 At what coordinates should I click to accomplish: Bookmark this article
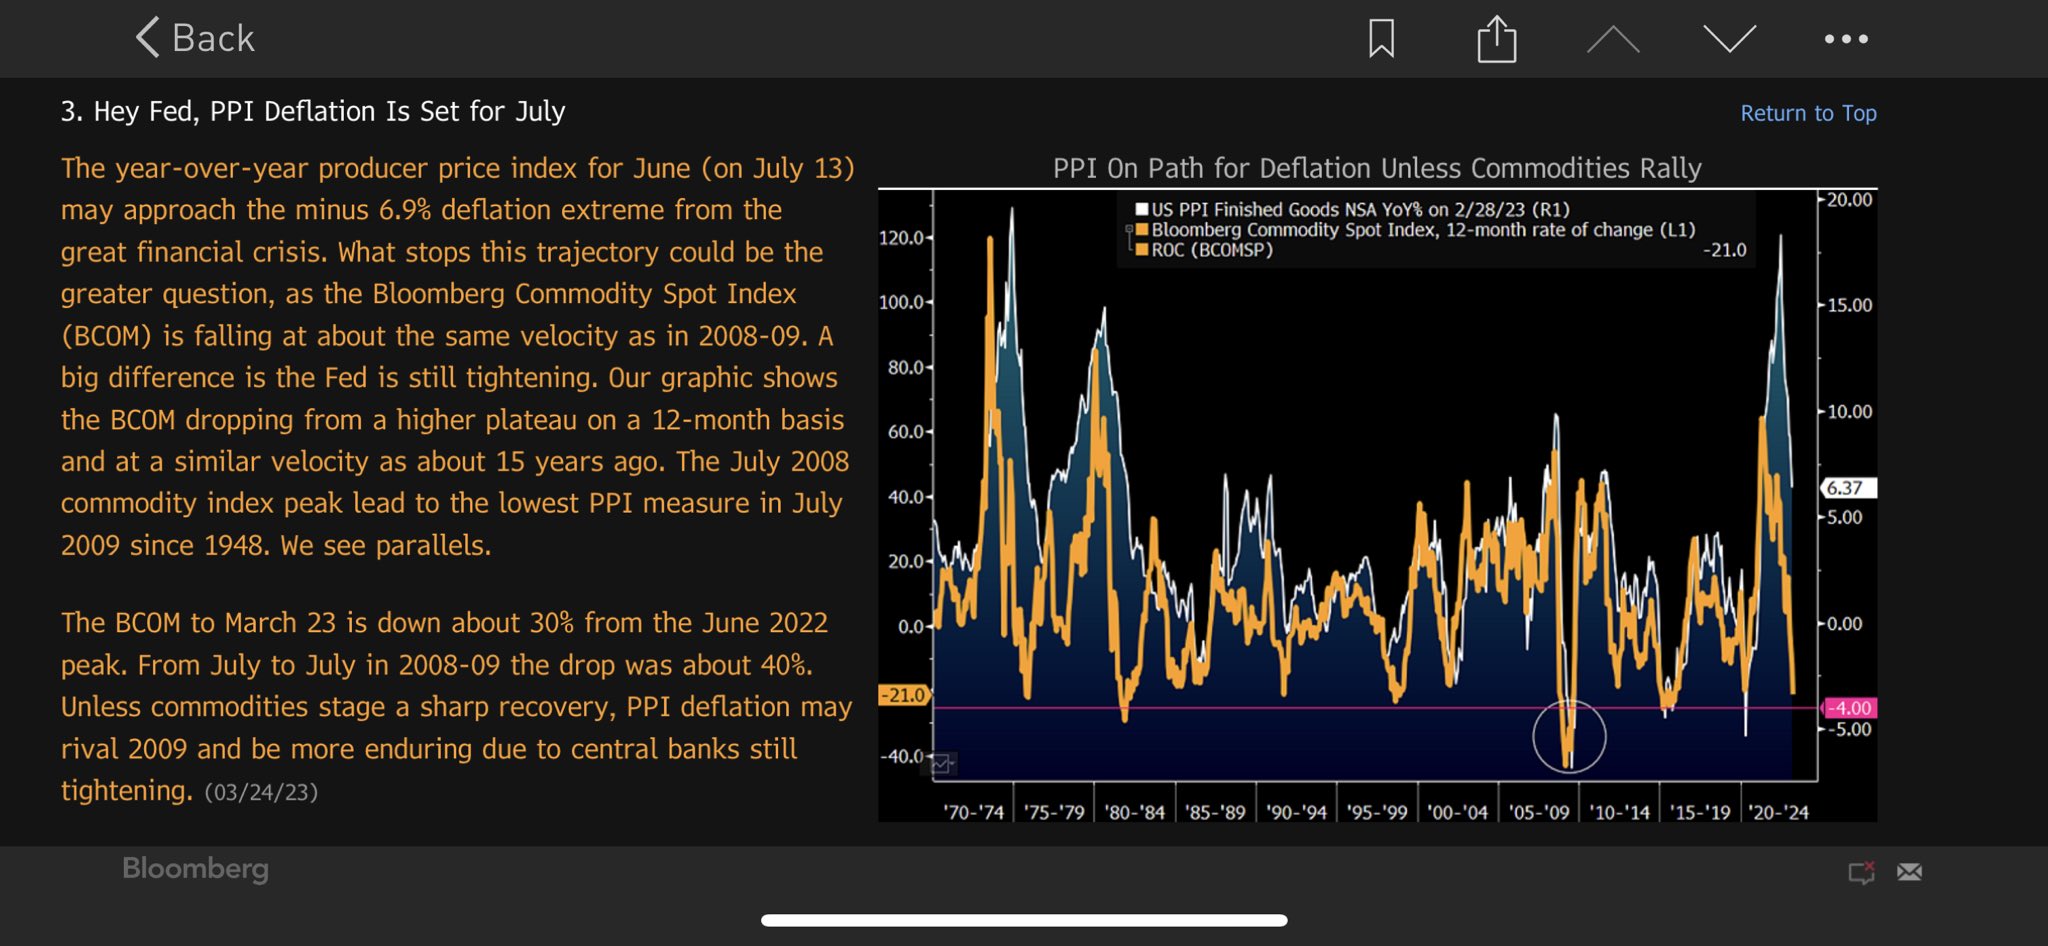click(x=1381, y=39)
